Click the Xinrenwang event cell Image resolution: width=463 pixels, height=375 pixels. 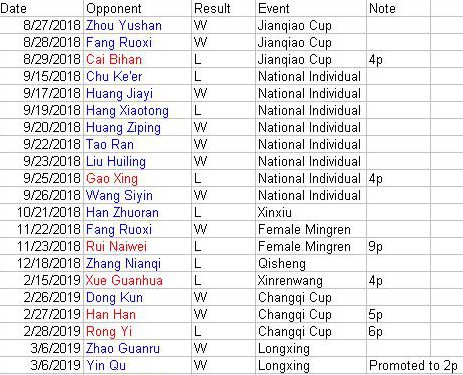point(311,280)
